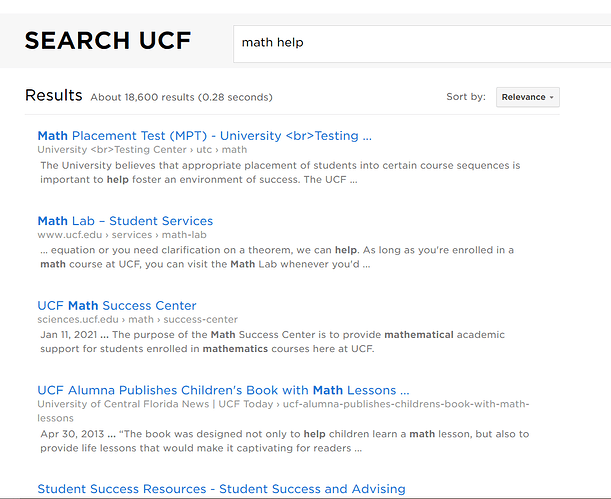611x499 pixels.
Task: Click the UCF Today breadcrumb under Alumna result
Action: 283,411
